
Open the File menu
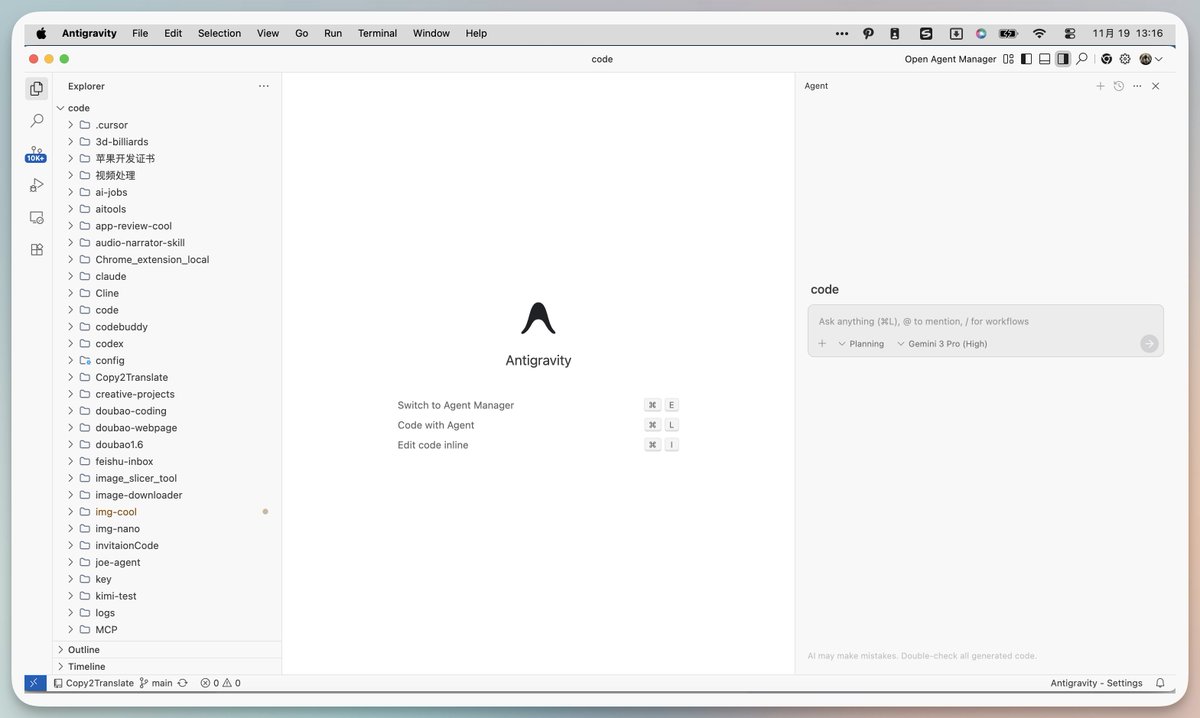[140, 33]
